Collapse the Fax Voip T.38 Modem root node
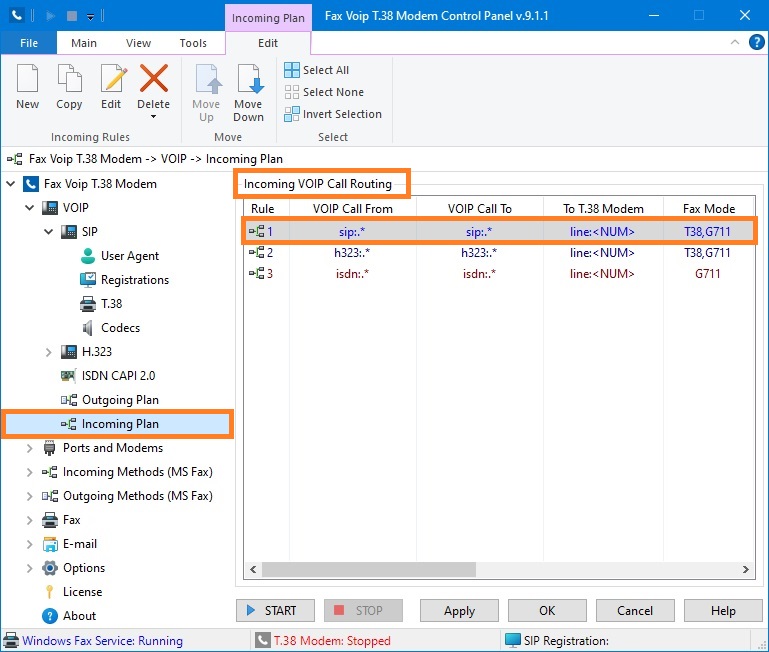The height and width of the screenshot is (652, 769). (x=11, y=184)
